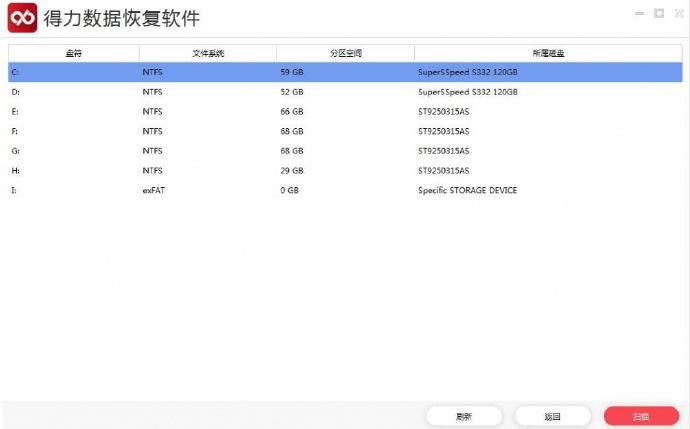Click SuperSSpeed S332 120GB in C: row
Viewport: 690px width, 429px height.
(x=468, y=72)
